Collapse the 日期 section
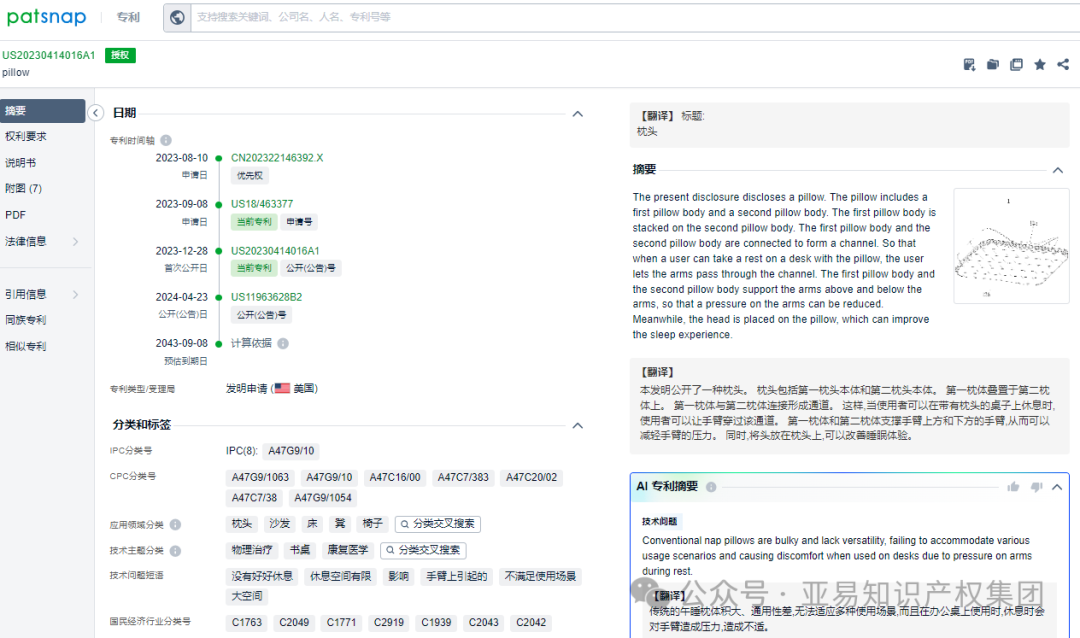The image size is (1080, 638). (578, 113)
